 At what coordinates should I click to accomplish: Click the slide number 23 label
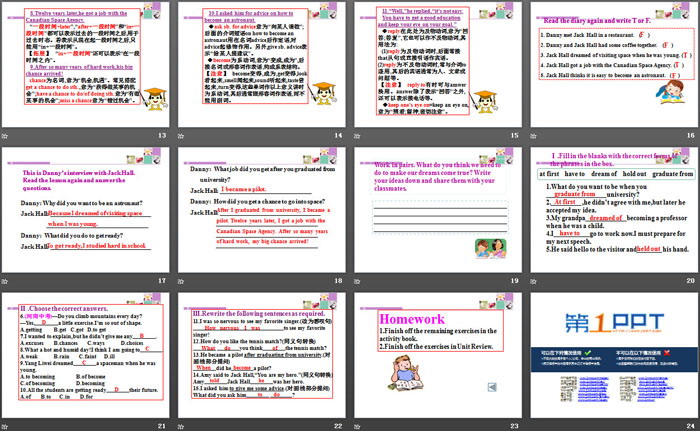tap(514, 426)
